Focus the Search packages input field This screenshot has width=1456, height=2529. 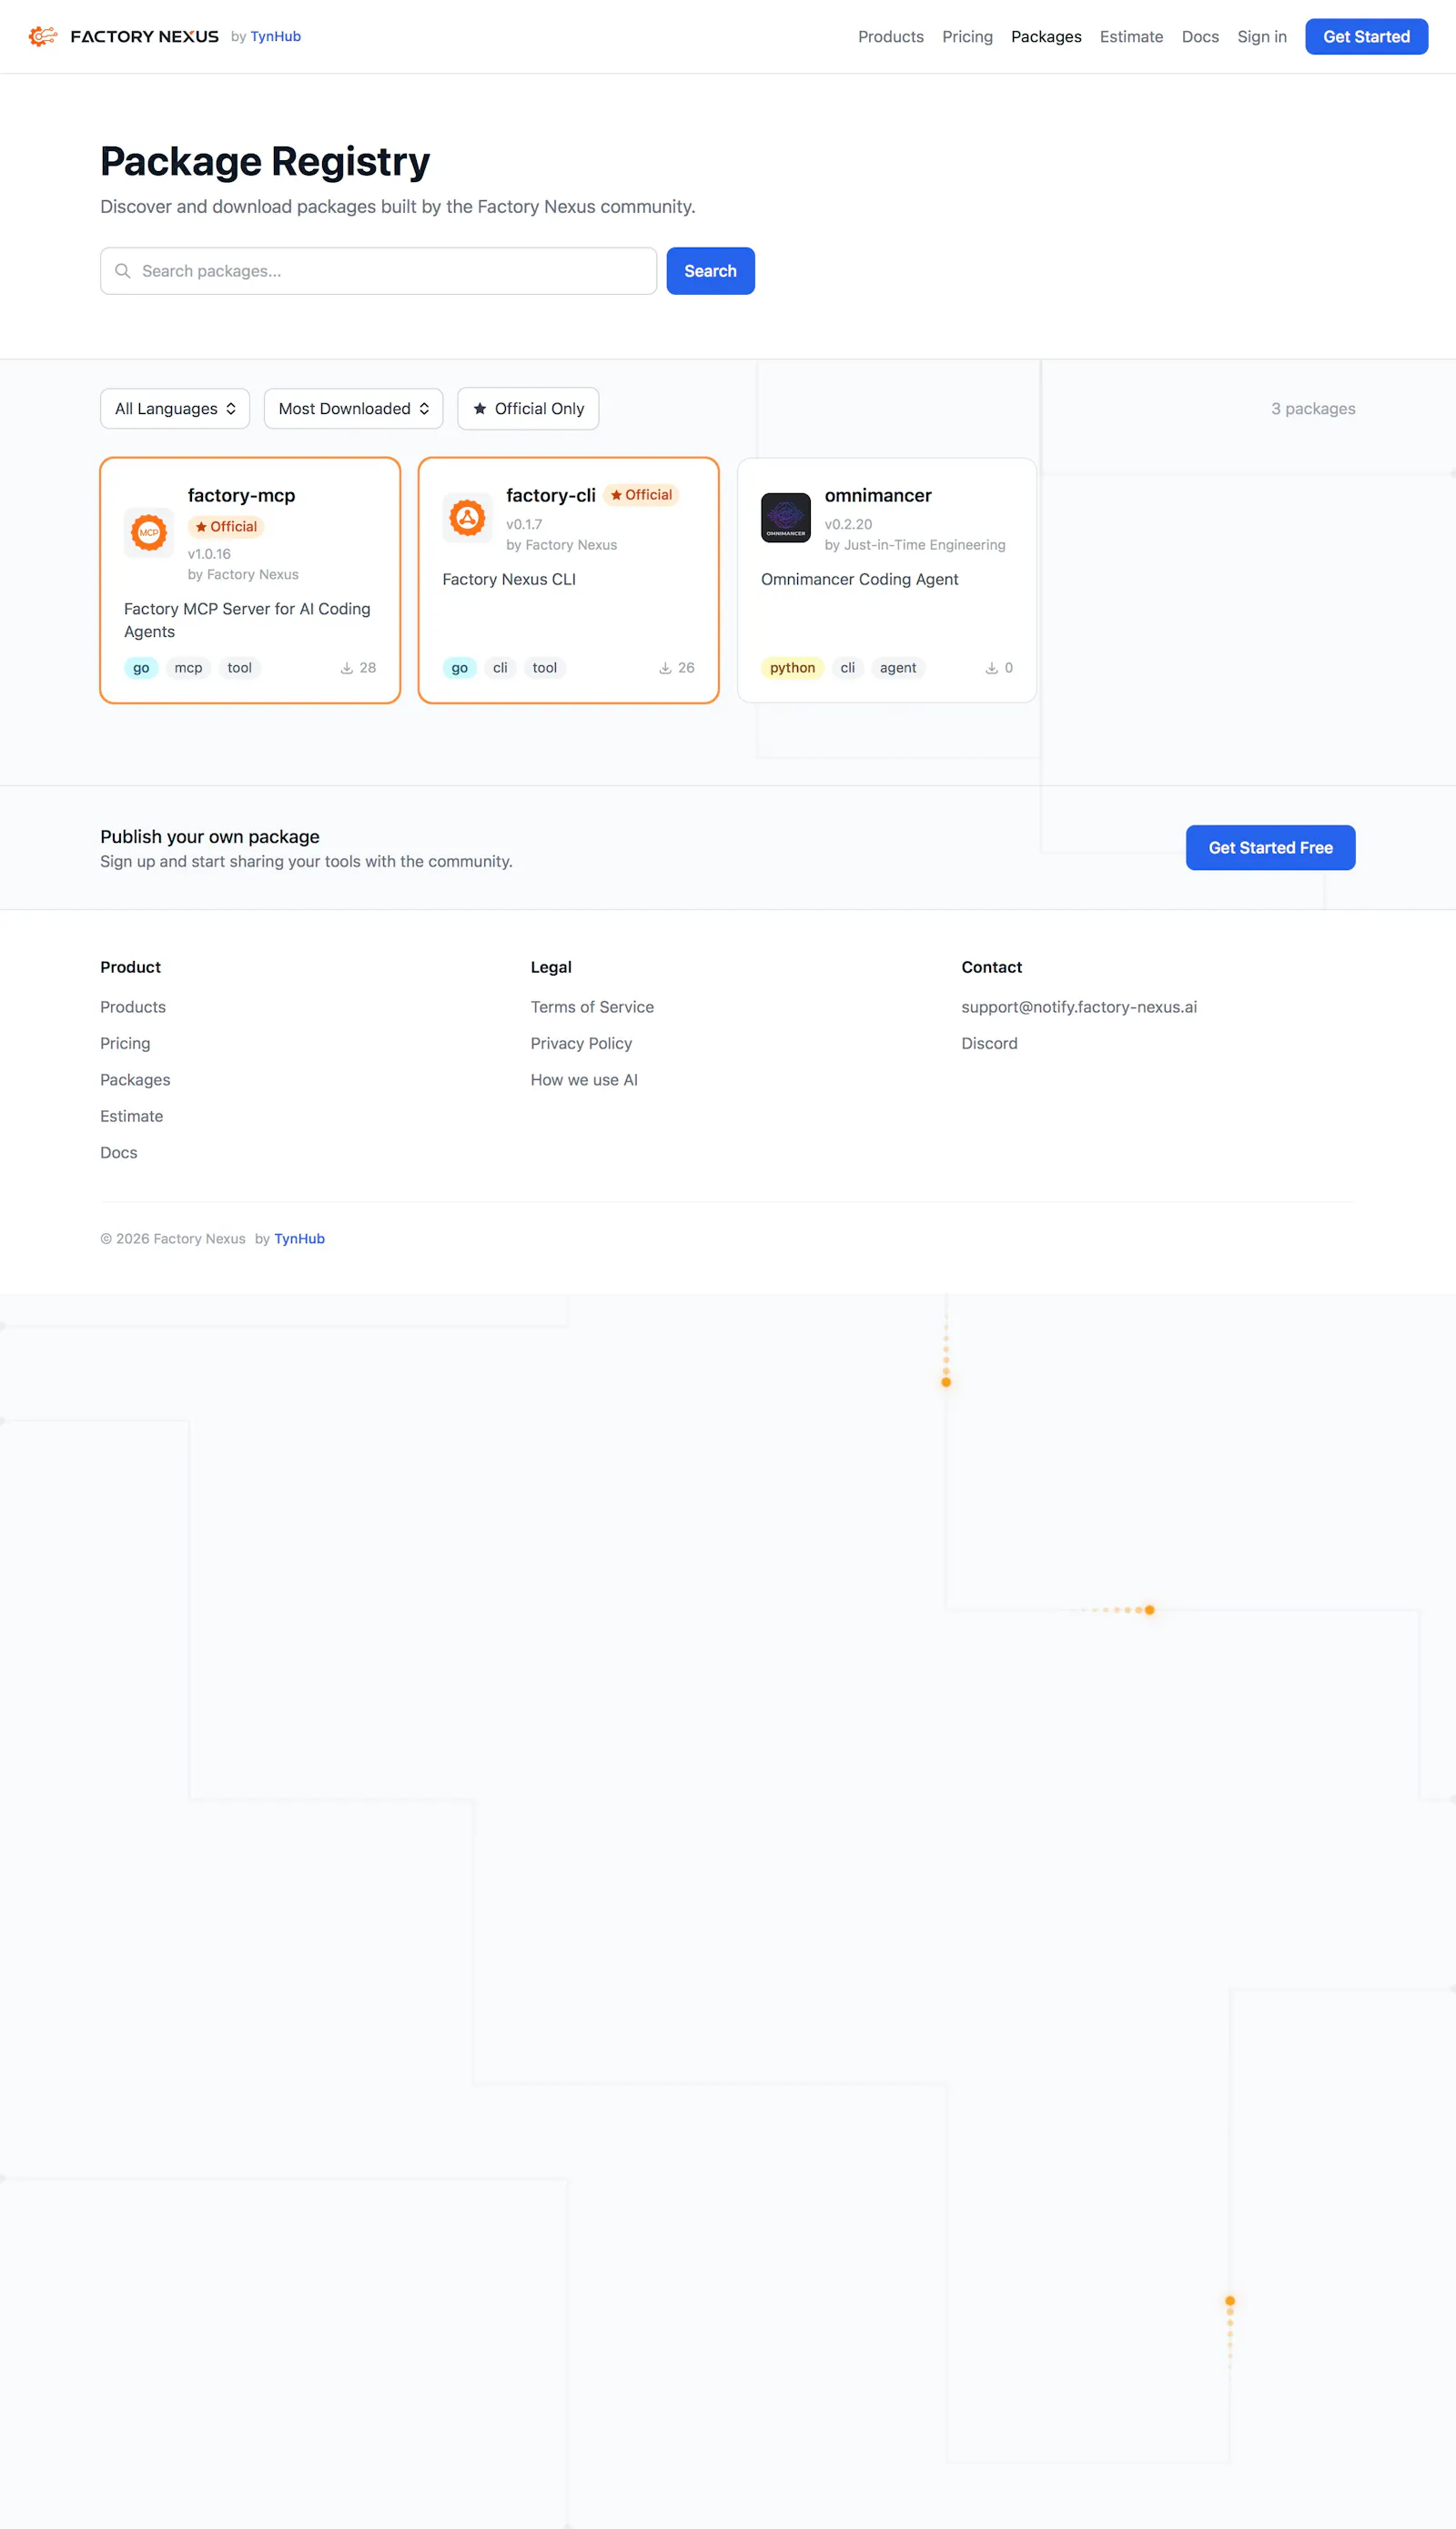pos(378,271)
